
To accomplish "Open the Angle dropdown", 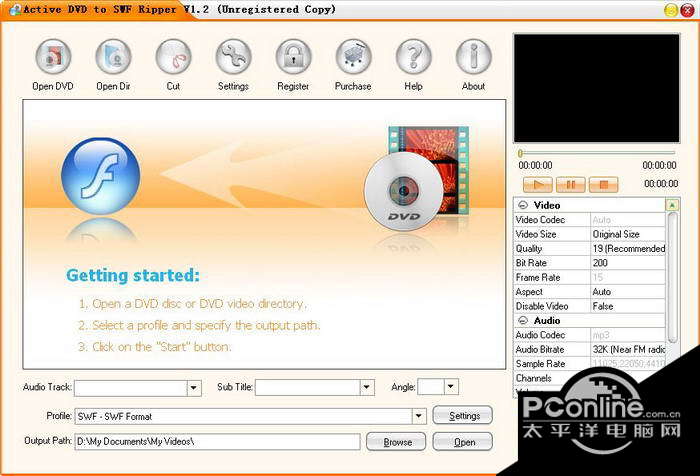I will pos(451,387).
